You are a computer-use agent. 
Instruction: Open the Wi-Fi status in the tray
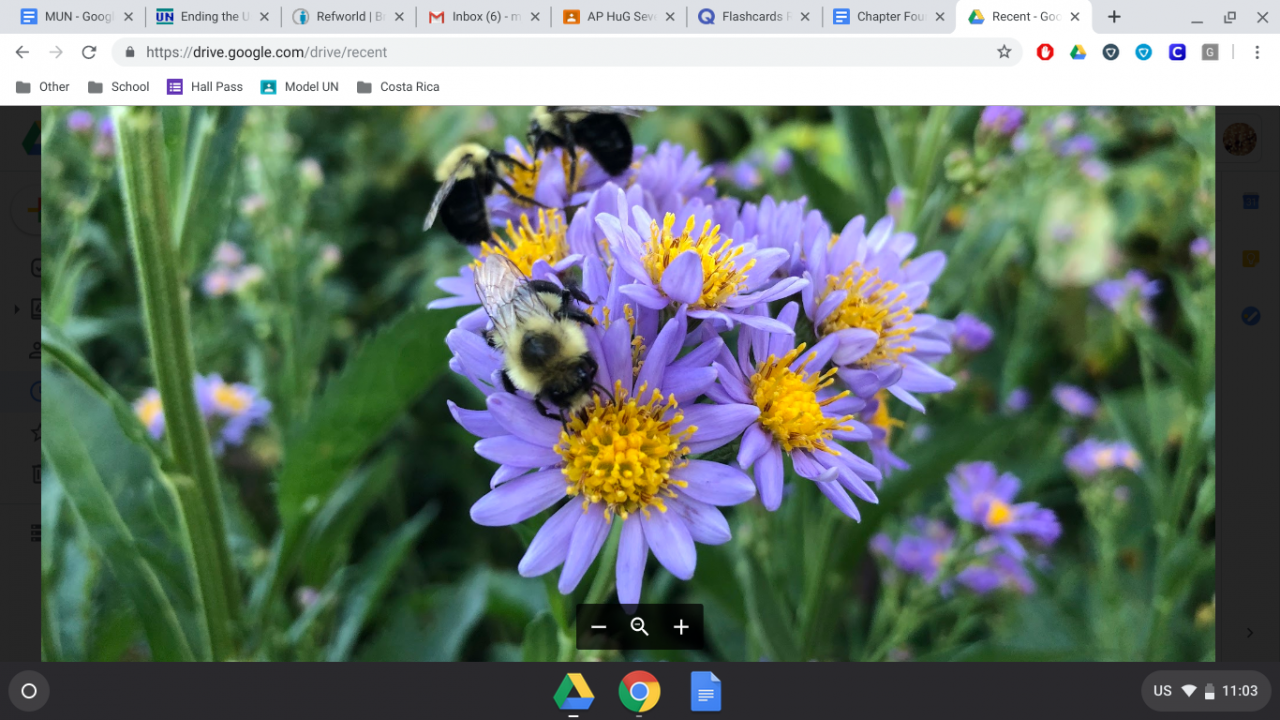click(1189, 691)
